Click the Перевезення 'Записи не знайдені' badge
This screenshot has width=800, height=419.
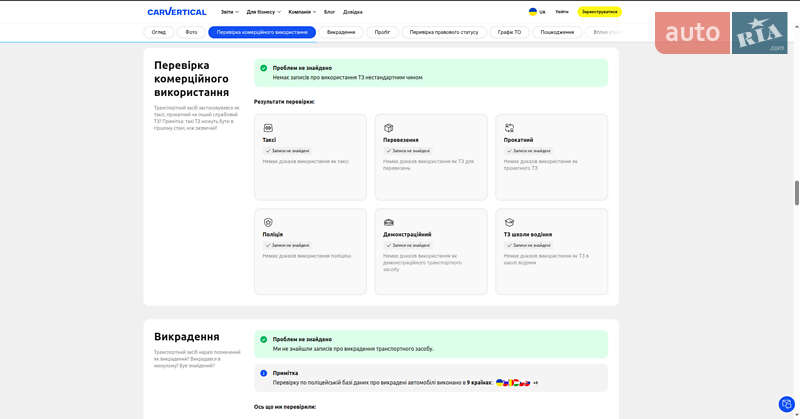click(x=408, y=151)
